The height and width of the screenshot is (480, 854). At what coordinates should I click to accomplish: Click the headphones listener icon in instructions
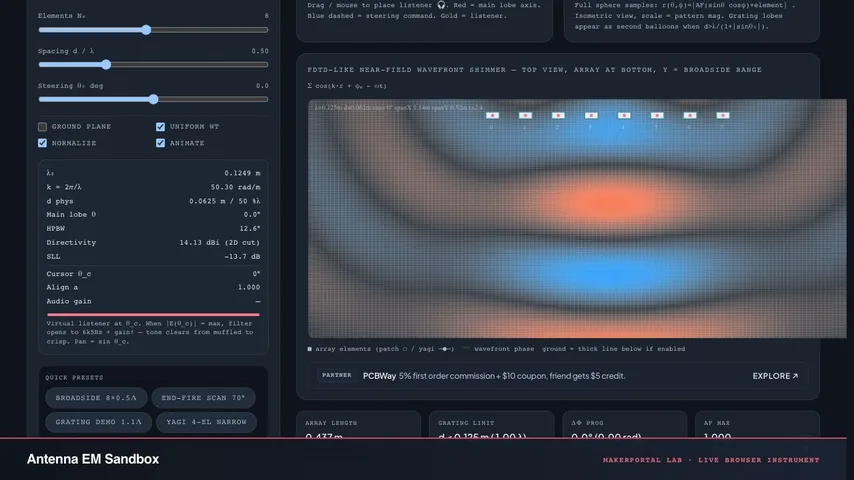441,5
